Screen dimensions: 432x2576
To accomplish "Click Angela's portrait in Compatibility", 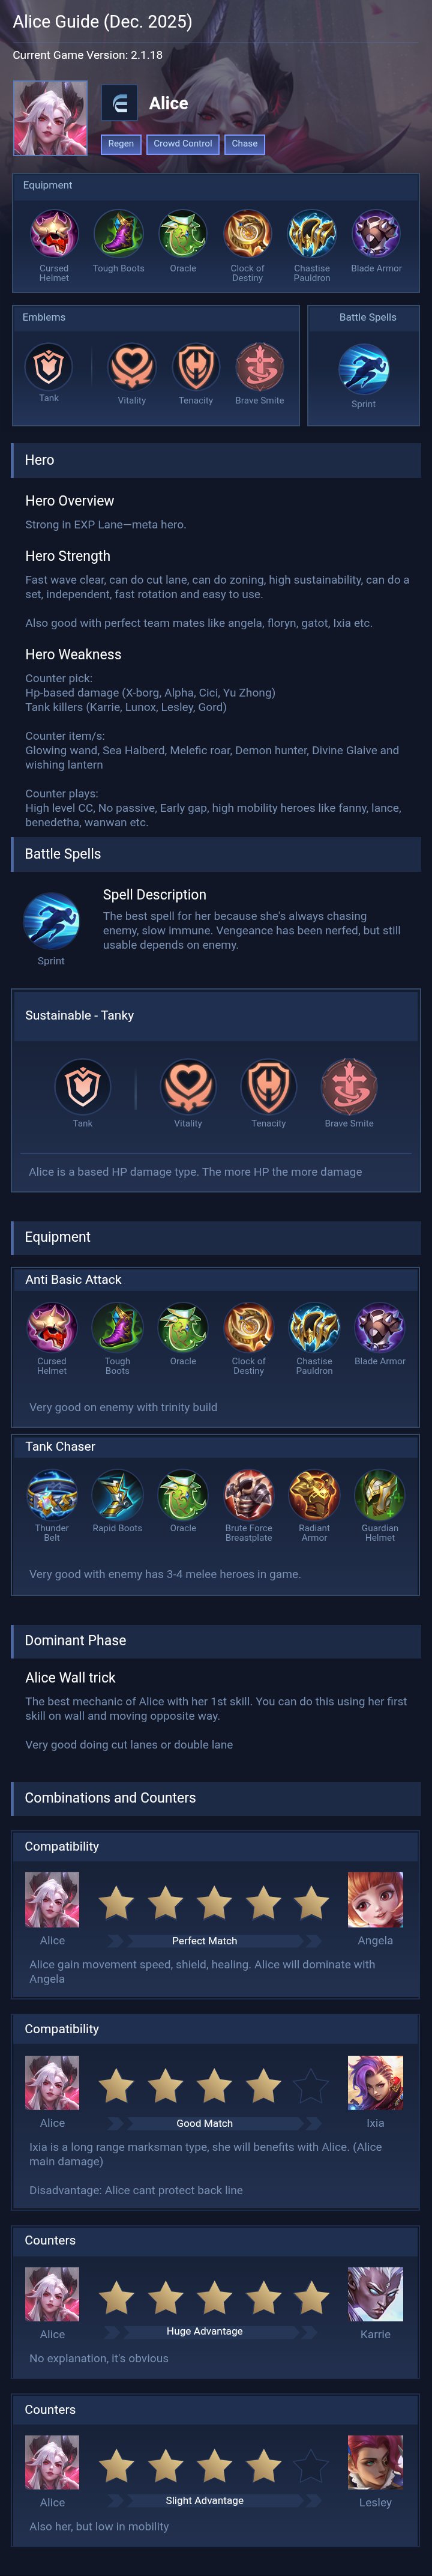I will (x=375, y=1900).
